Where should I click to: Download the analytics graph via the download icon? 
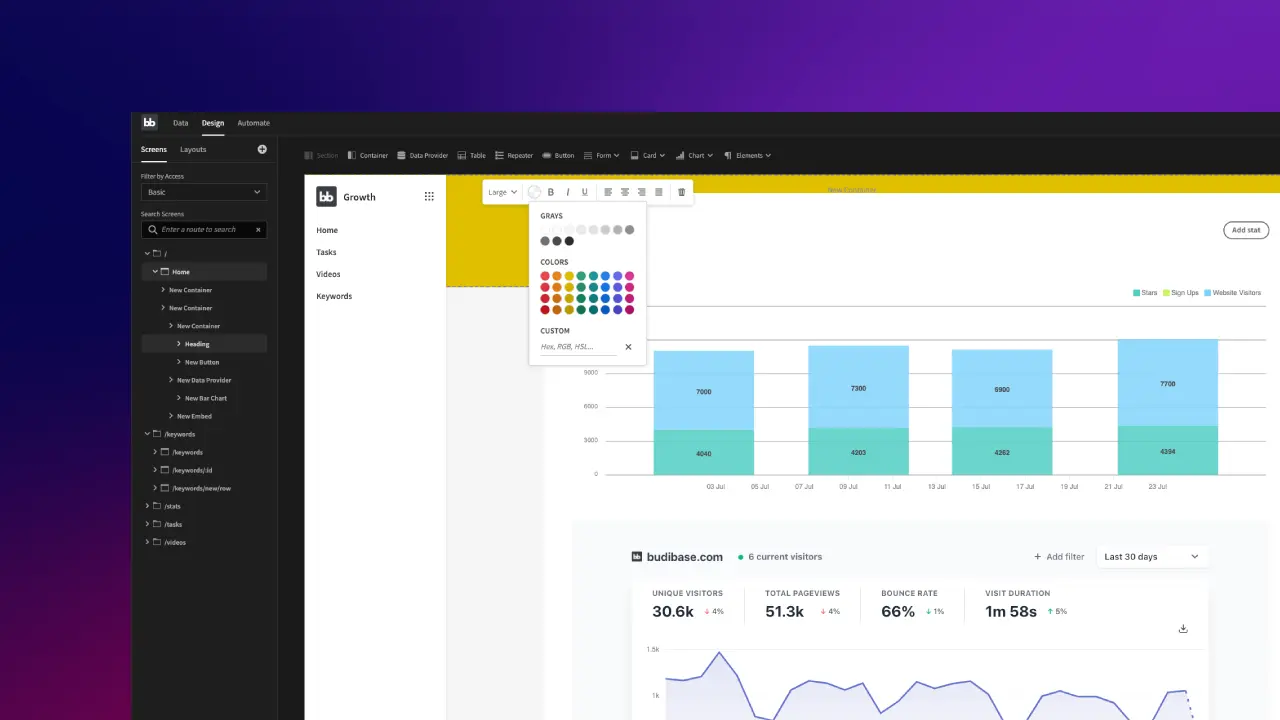tap(1183, 629)
